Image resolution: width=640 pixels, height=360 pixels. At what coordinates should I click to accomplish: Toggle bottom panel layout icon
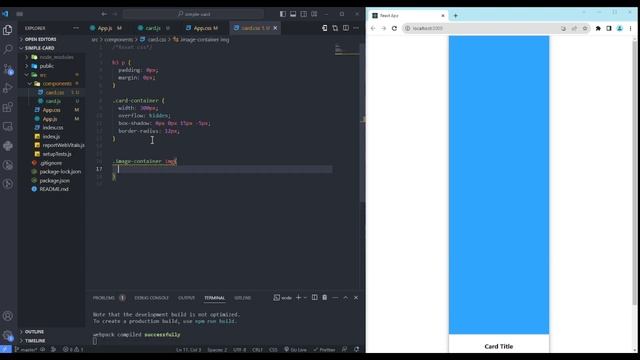293,14
